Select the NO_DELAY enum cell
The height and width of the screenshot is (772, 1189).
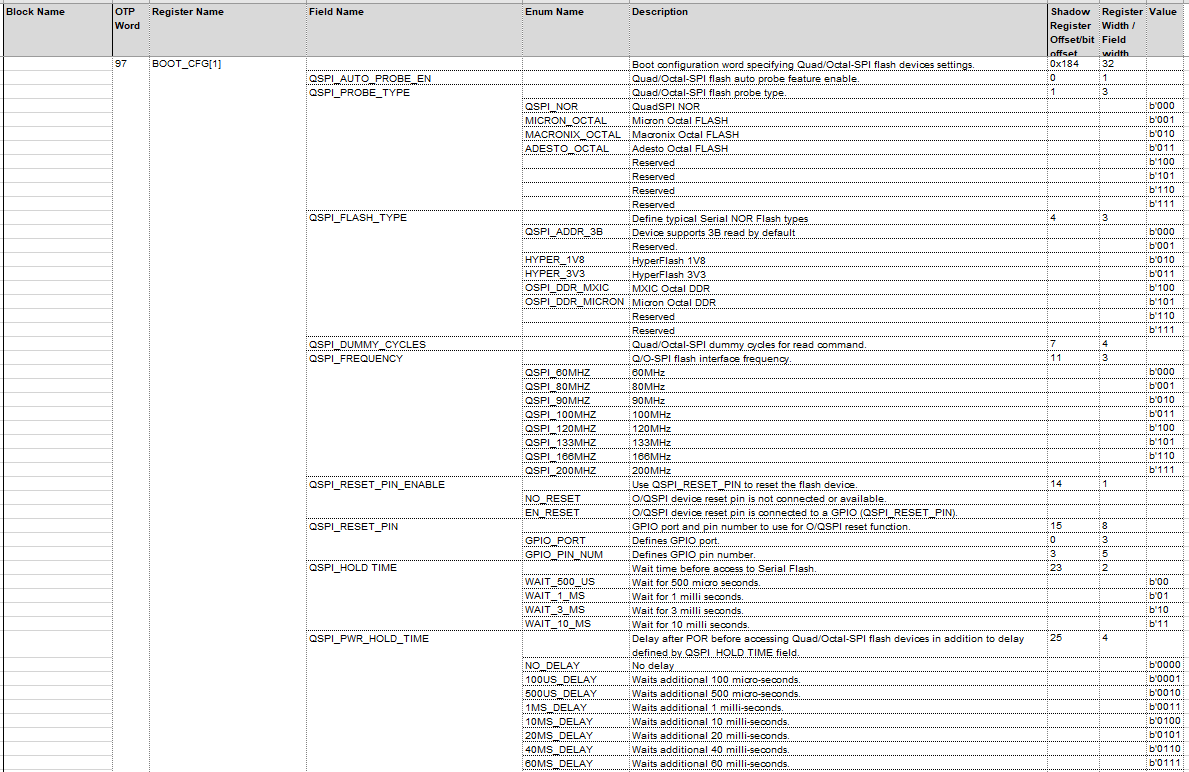click(x=576, y=666)
